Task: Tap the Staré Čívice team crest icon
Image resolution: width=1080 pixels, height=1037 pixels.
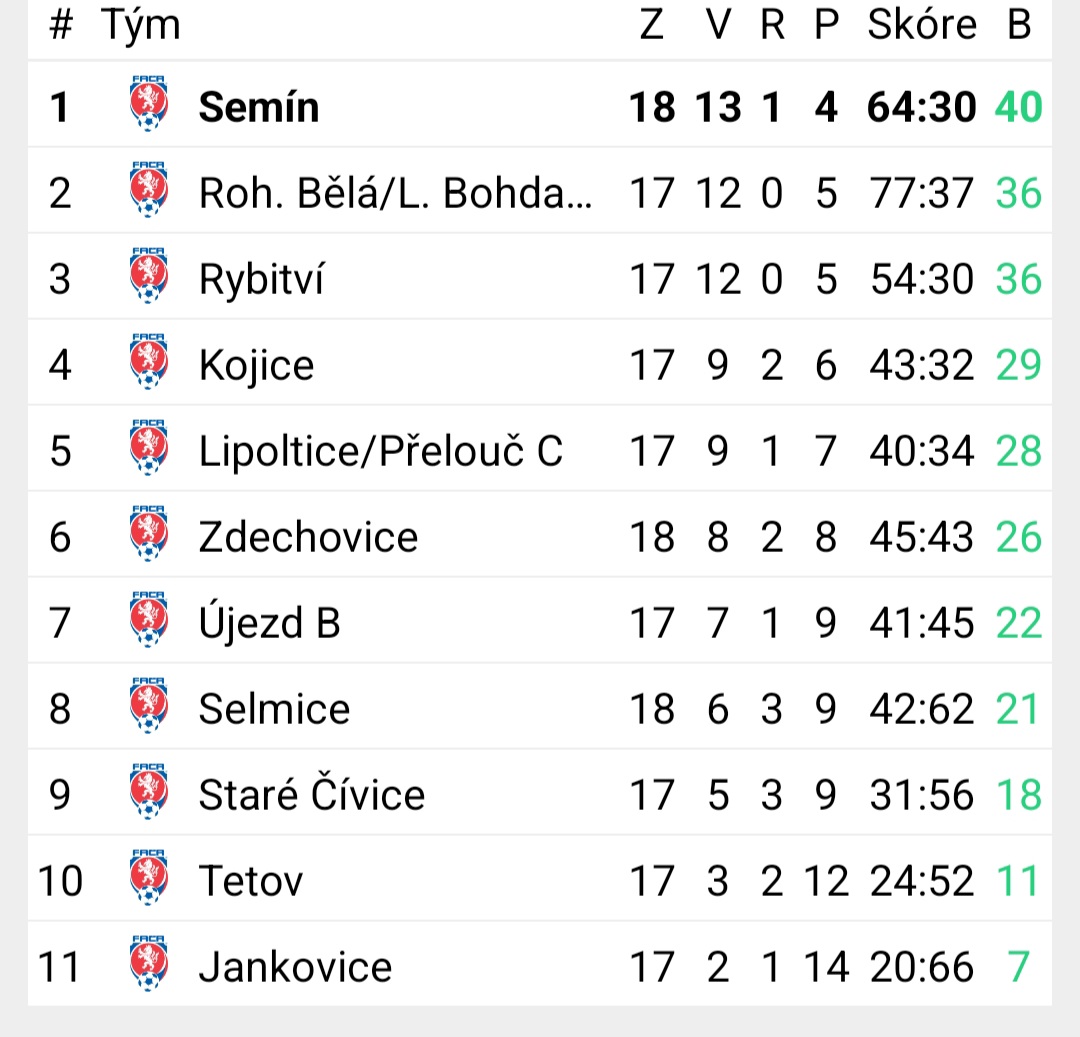Action: (x=148, y=791)
